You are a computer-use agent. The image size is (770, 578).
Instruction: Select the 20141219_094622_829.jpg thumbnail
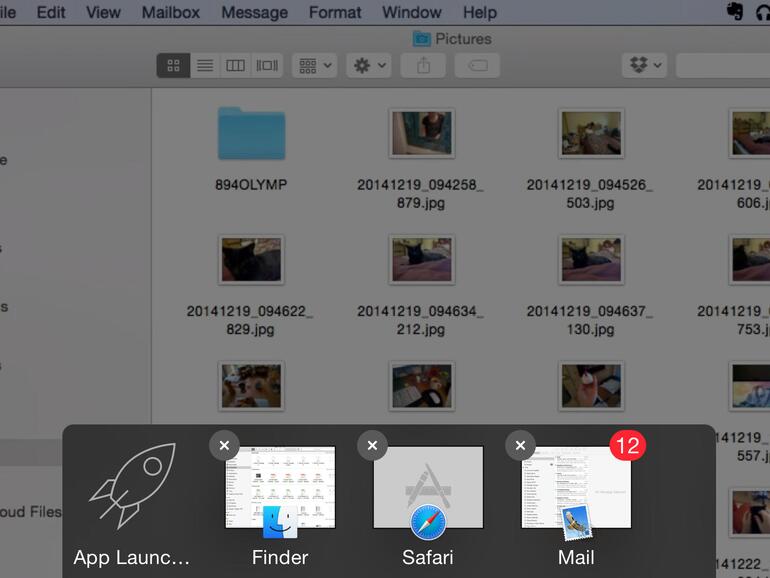[251, 260]
